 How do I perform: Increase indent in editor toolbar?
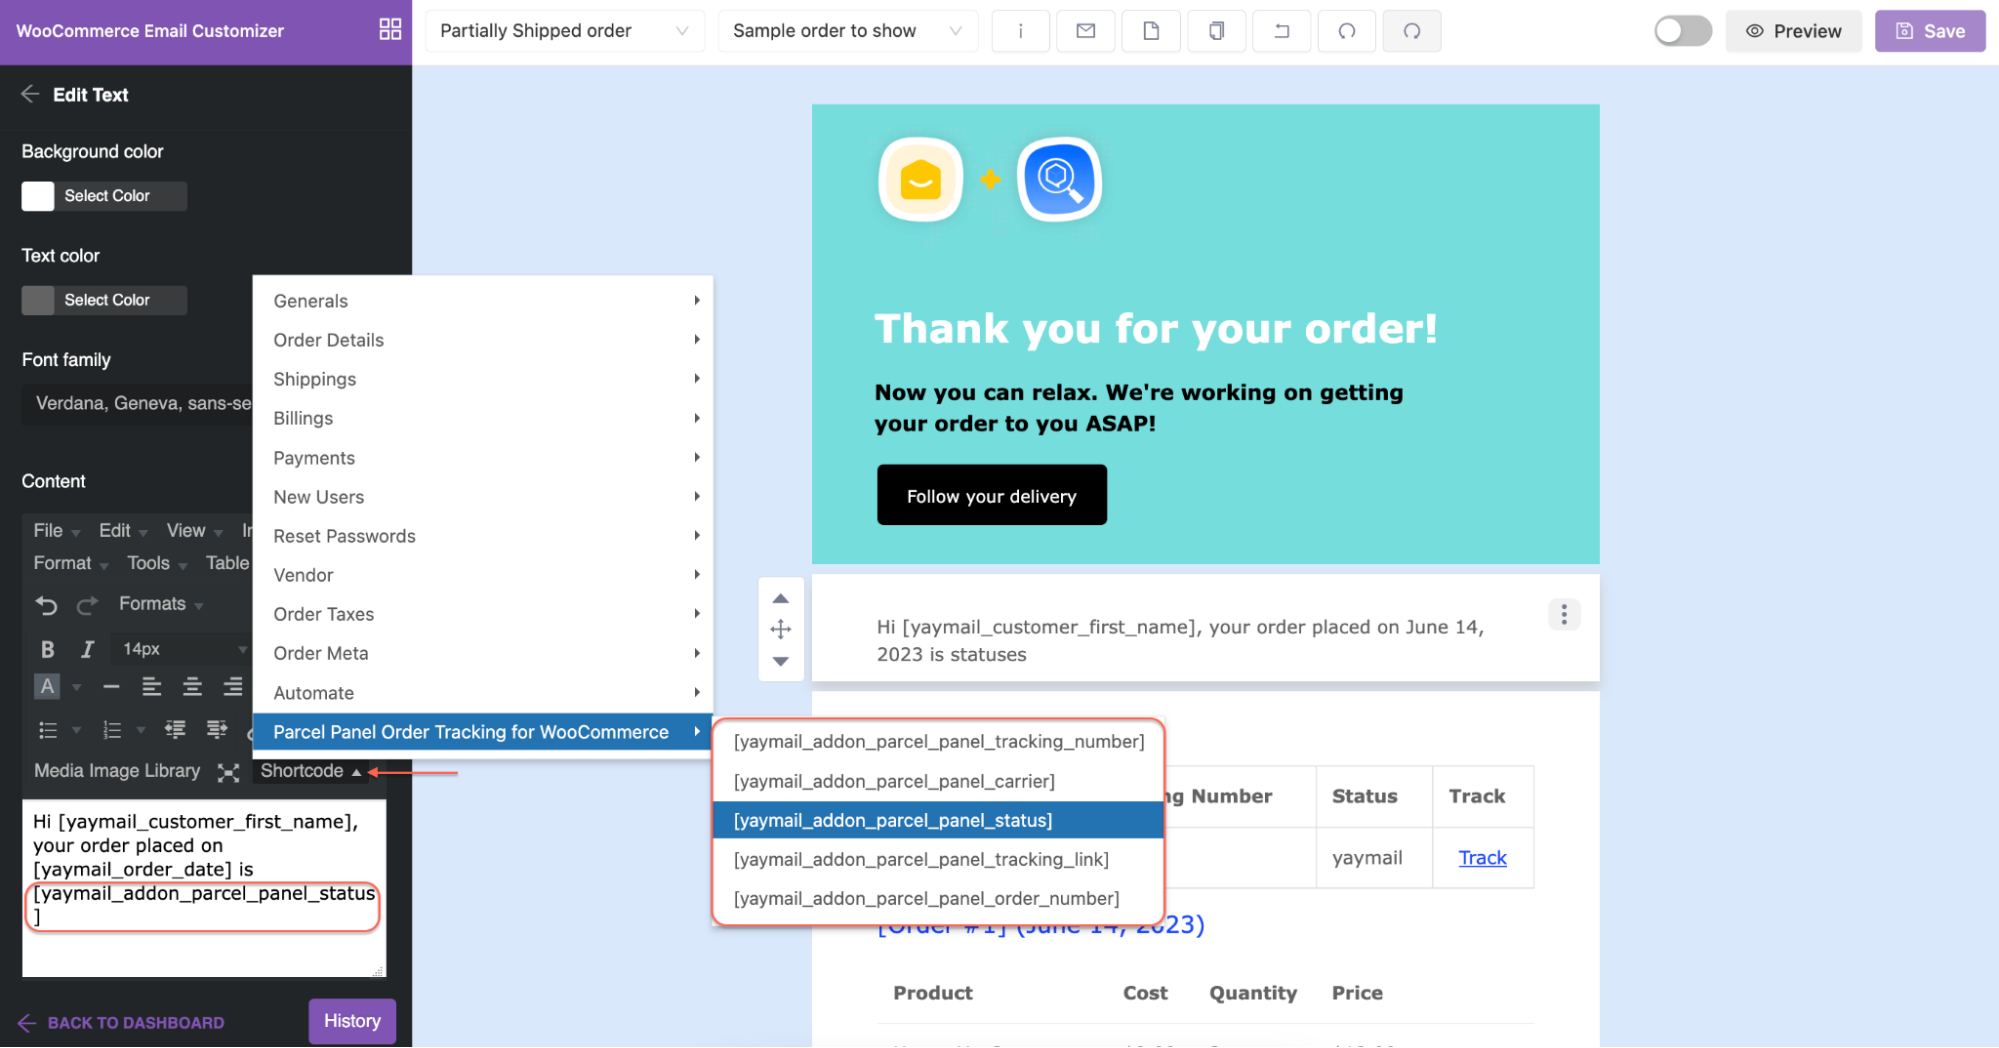point(216,729)
